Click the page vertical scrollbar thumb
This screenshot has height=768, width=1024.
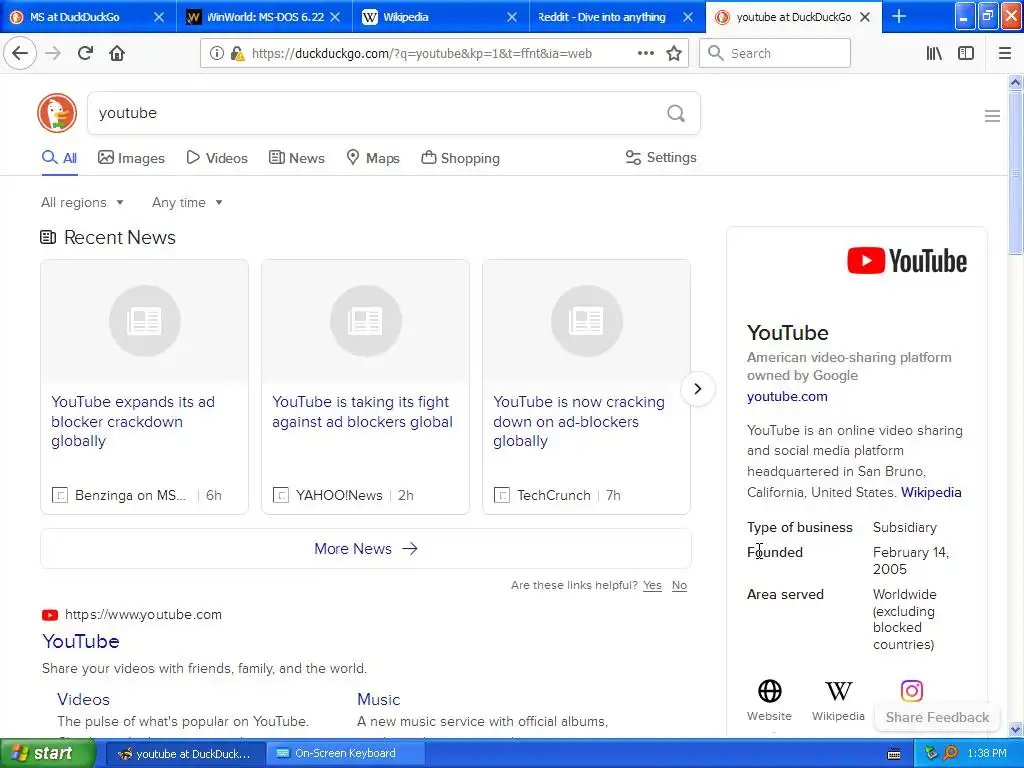1015,173
